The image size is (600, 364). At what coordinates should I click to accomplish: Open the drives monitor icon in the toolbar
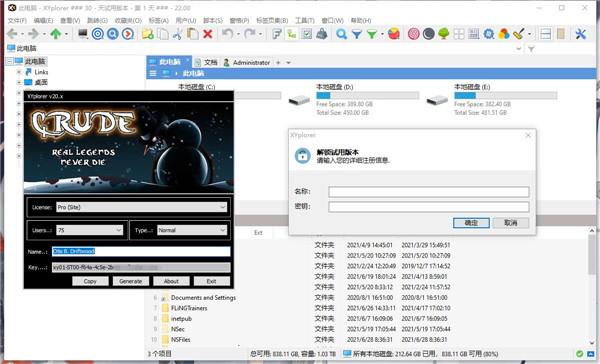[83, 34]
